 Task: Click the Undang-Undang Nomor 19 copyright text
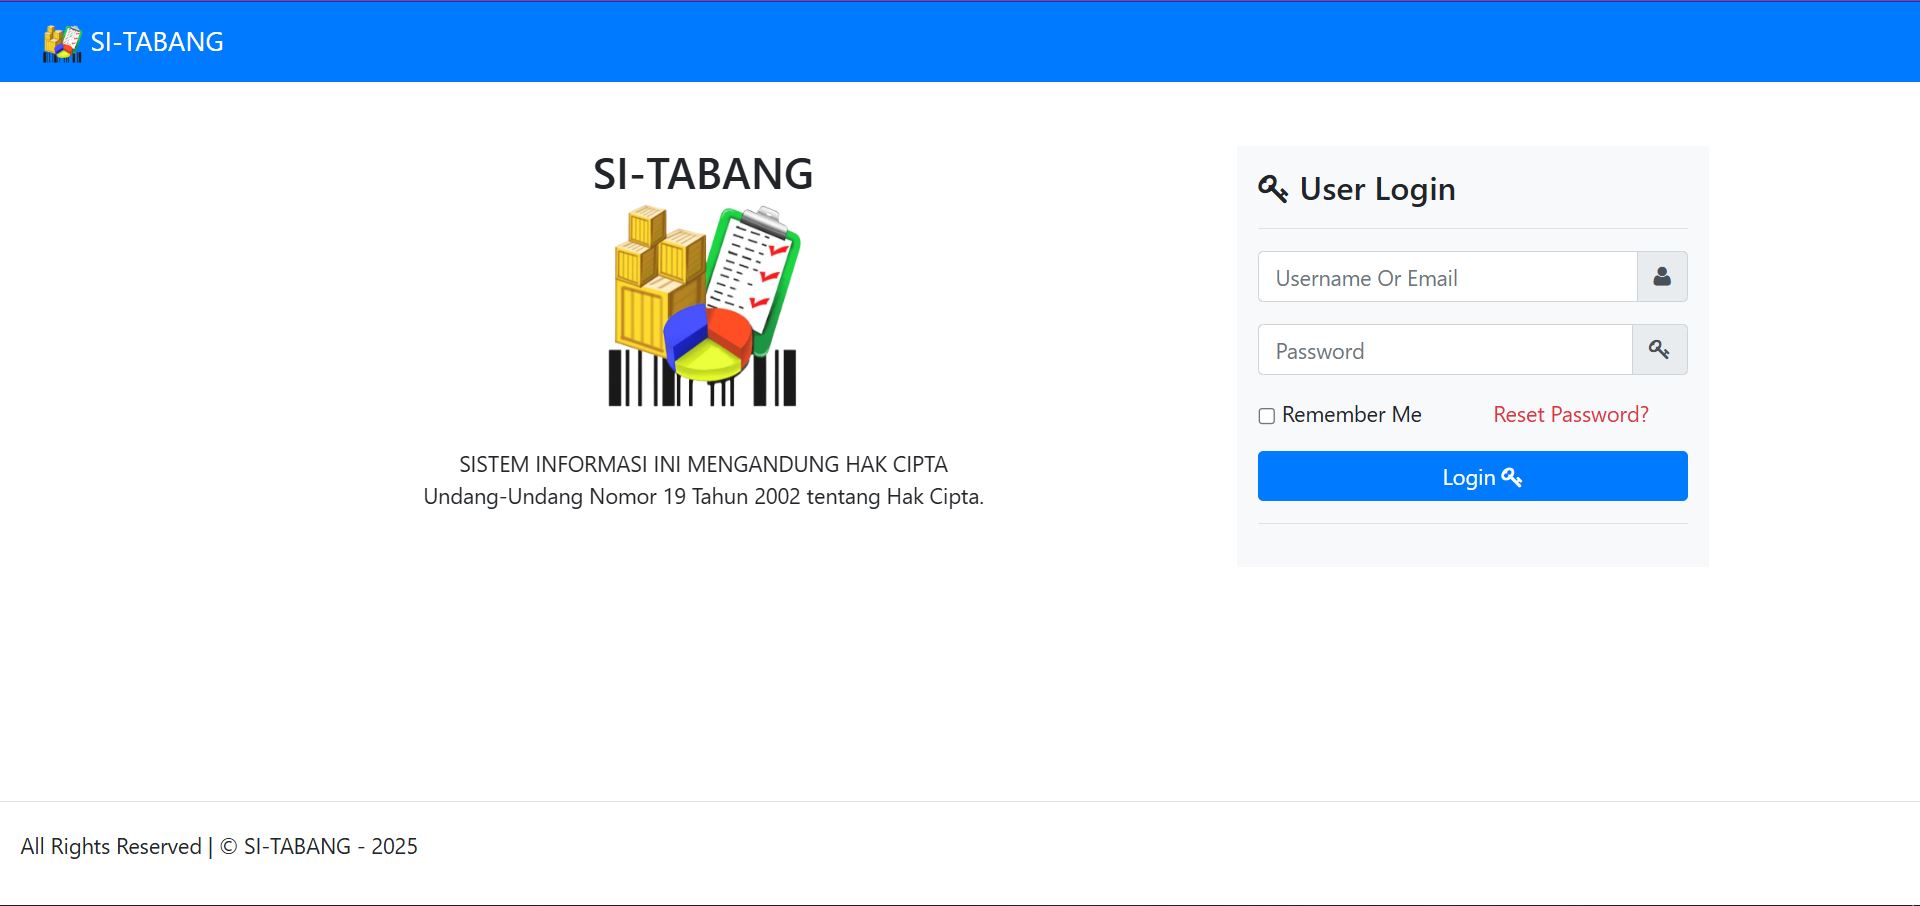[x=703, y=497]
